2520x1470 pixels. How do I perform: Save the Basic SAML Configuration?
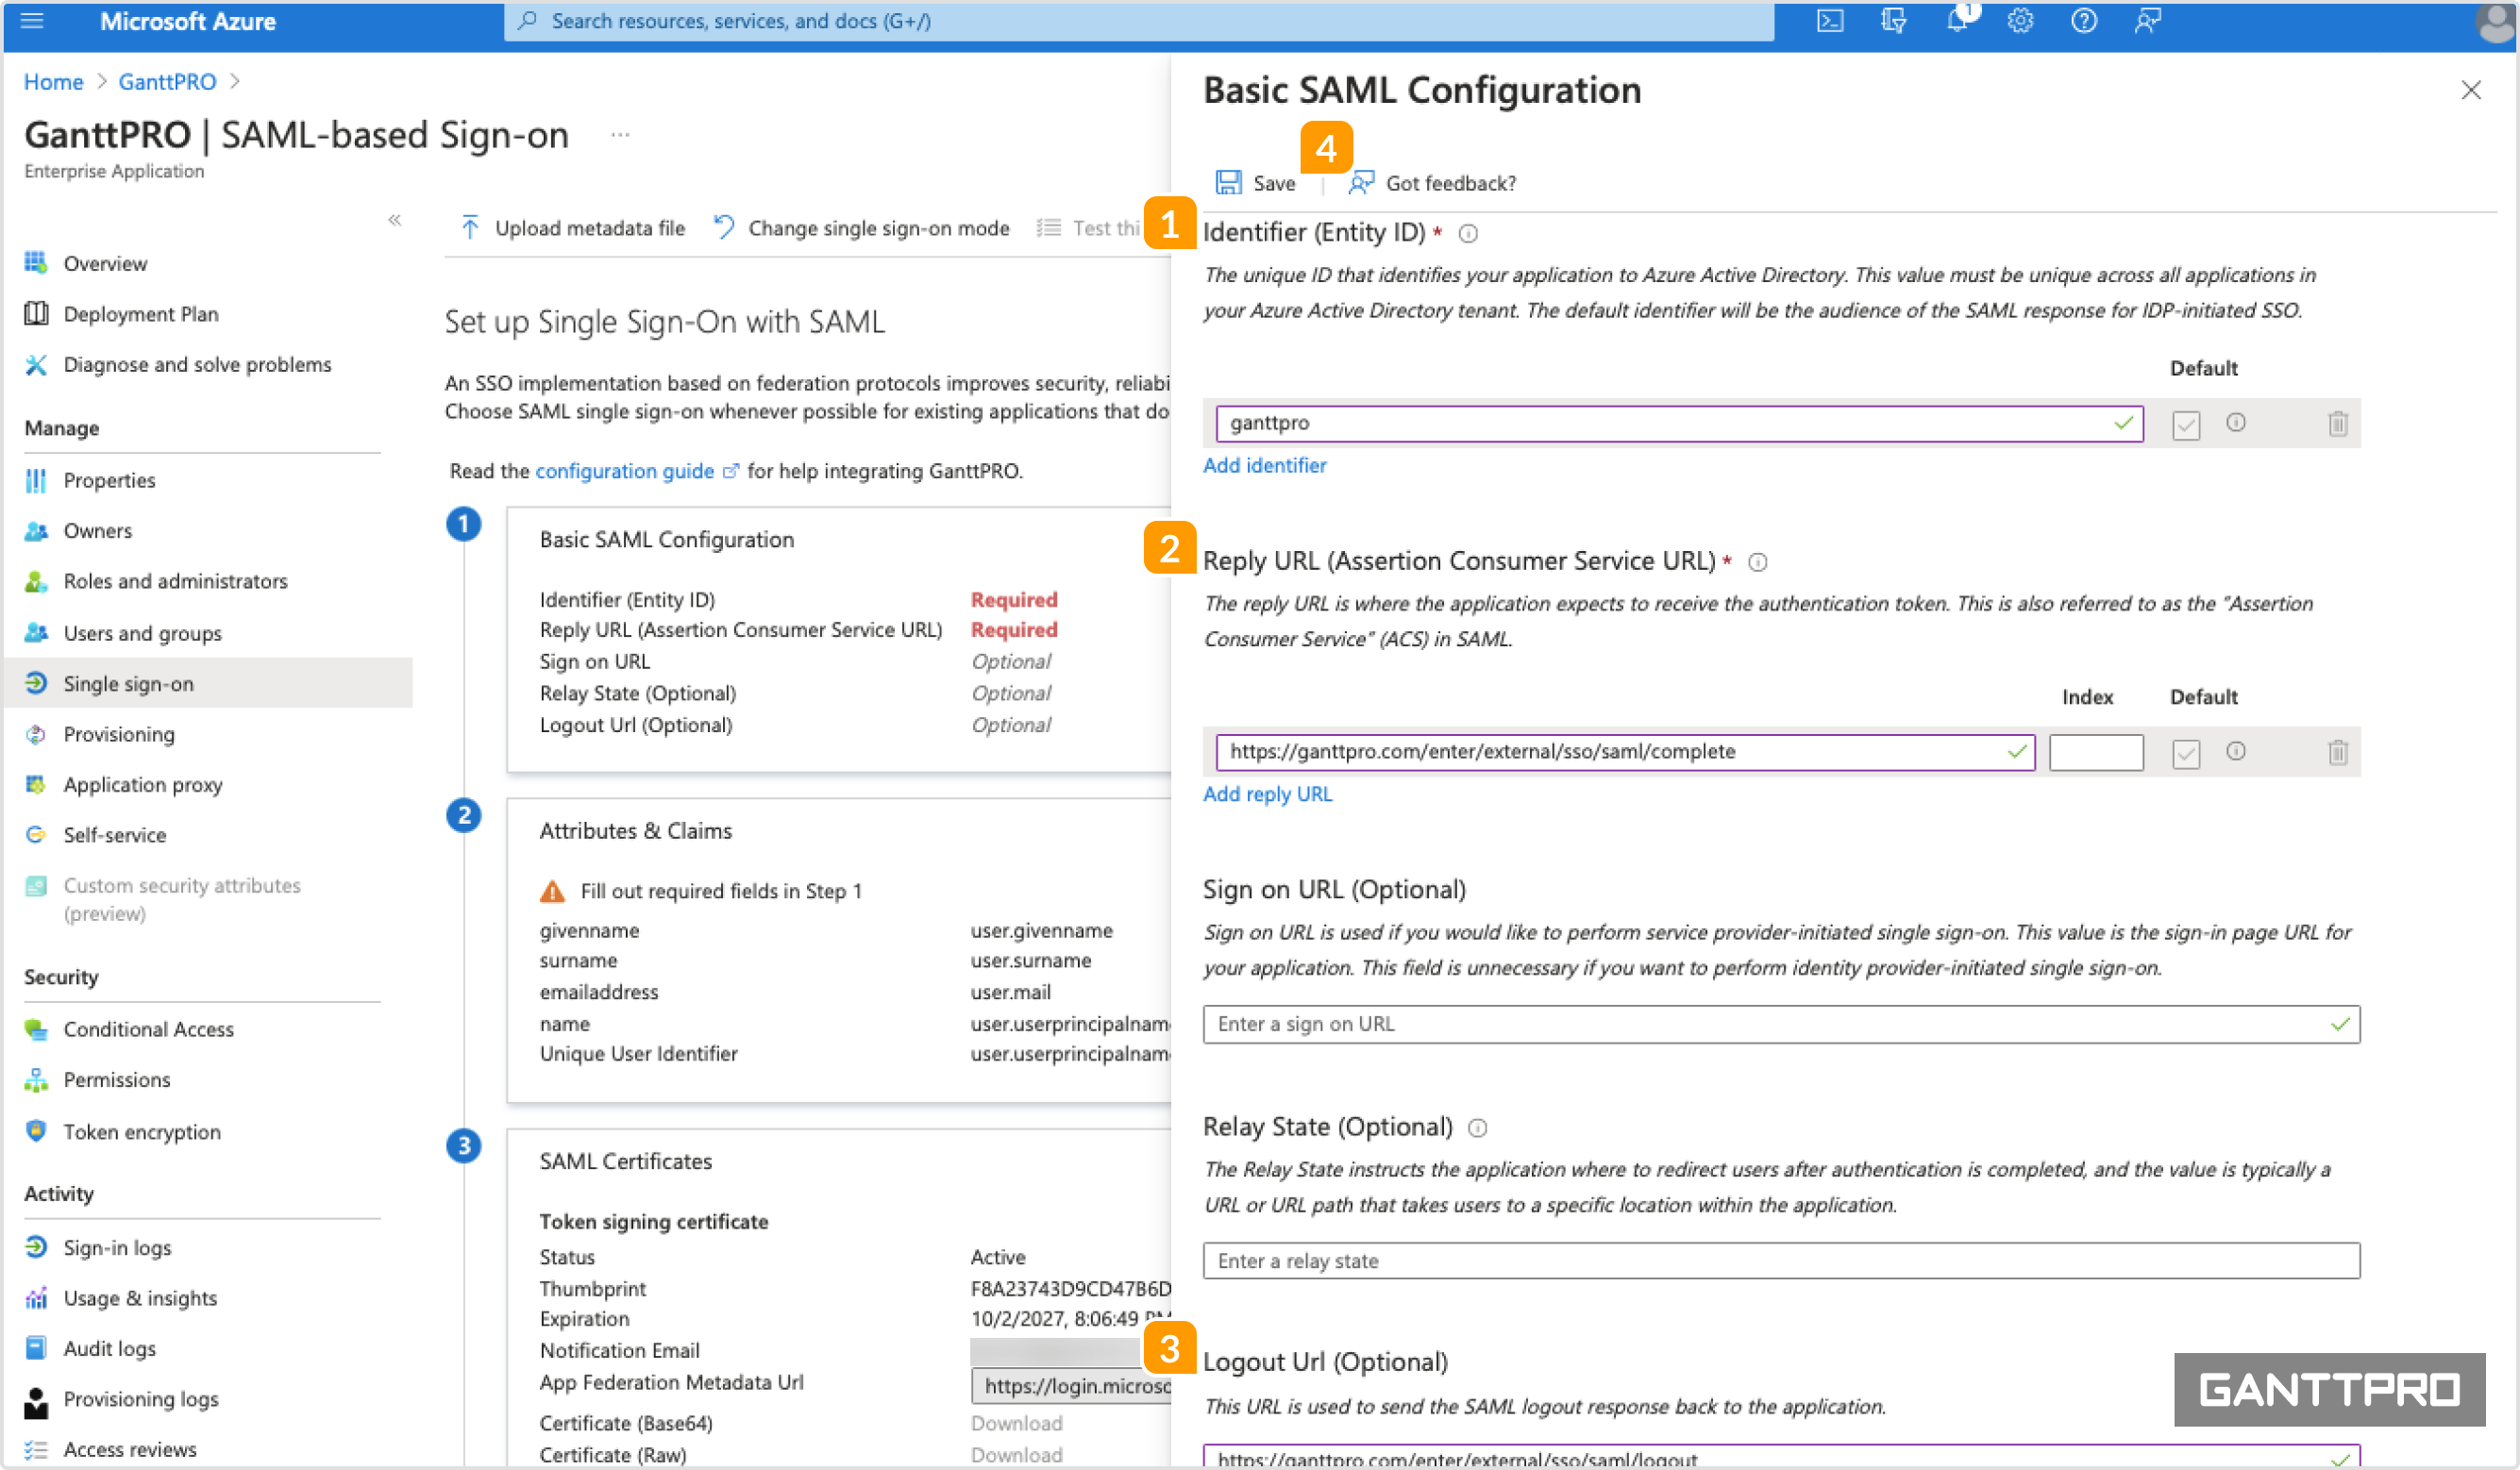pyautogui.click(x=1256, y=183)
